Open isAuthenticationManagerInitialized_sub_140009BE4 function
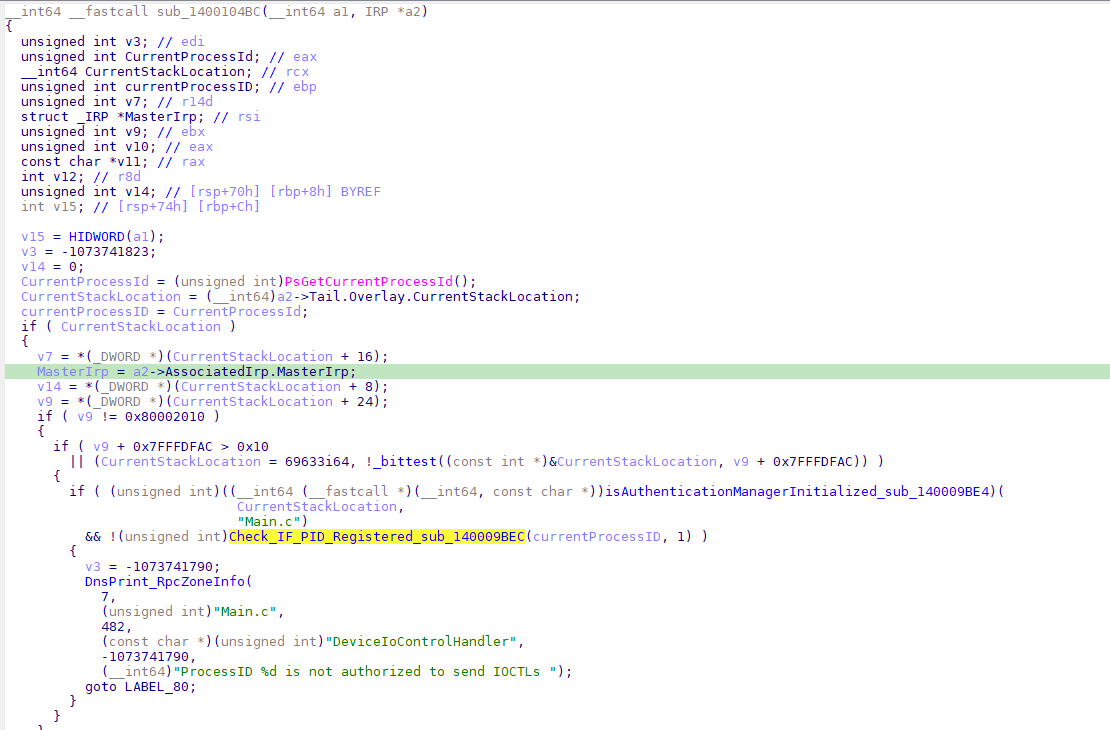The image size is (1110, 730). point(799,491)
